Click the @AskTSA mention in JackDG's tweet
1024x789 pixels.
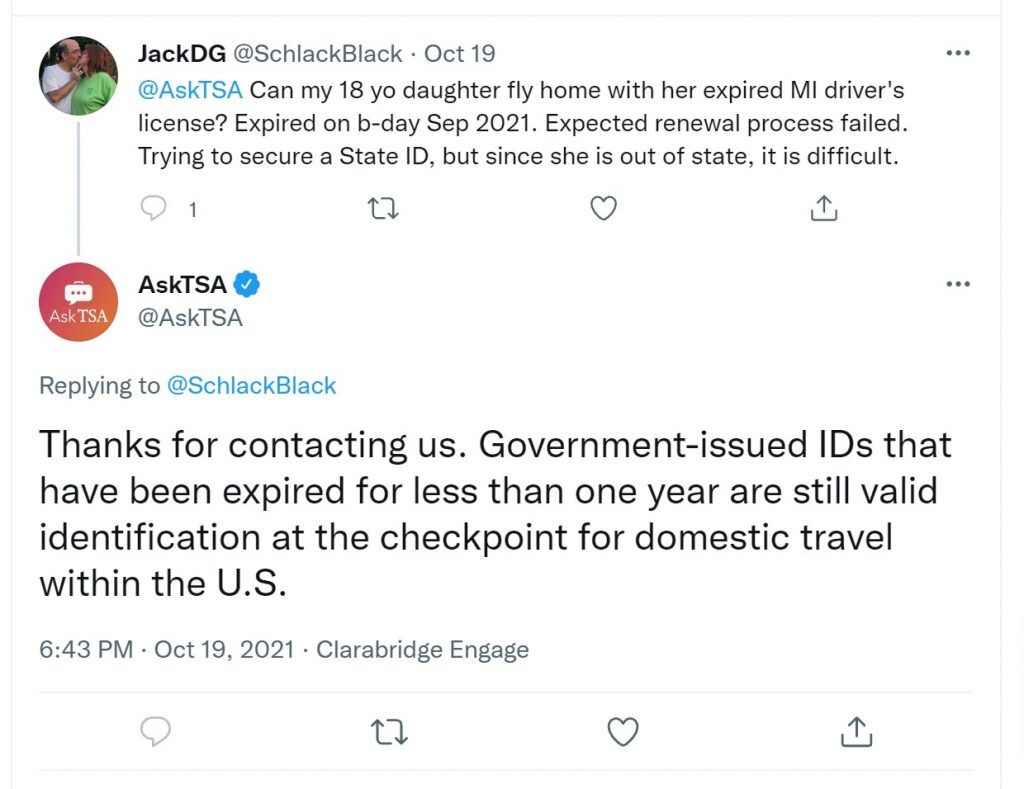190,90
